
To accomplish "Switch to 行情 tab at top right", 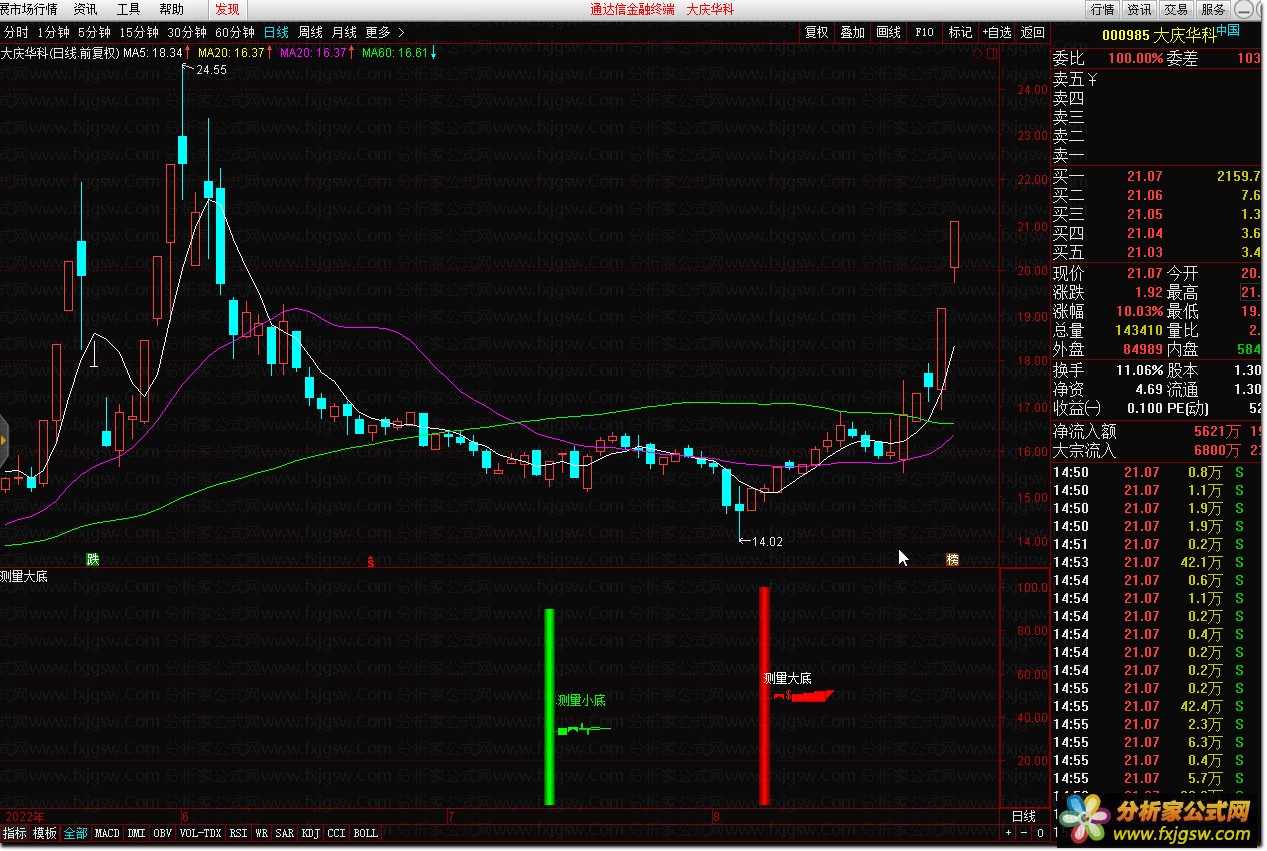I will [1103, 9].
